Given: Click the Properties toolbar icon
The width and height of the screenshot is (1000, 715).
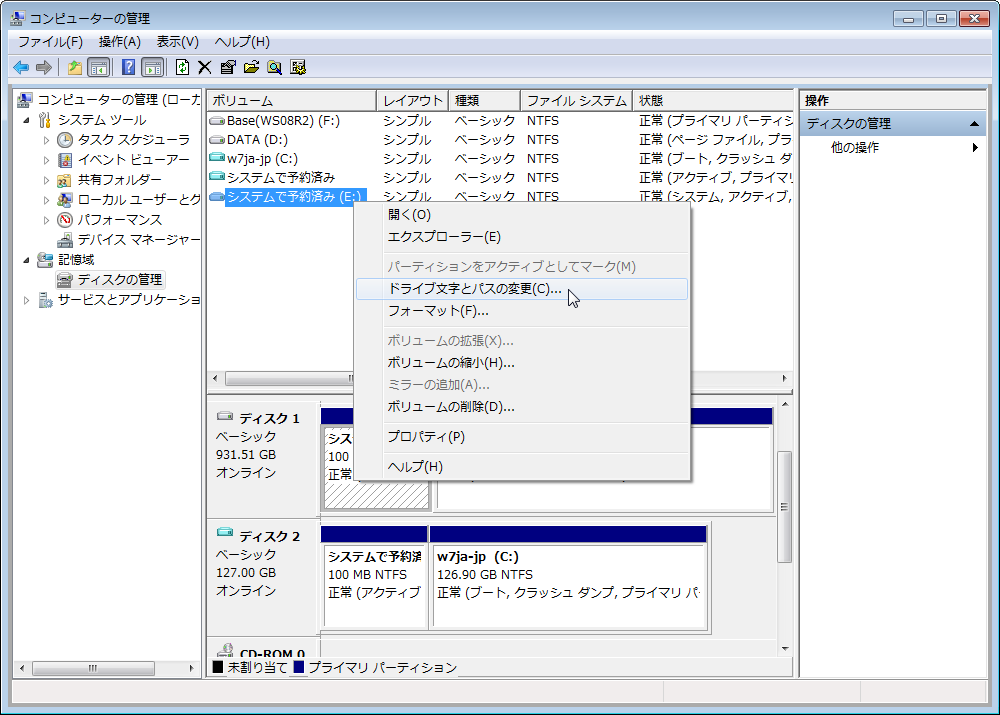Looking at the screenshot, I should [x=228, y=68].
